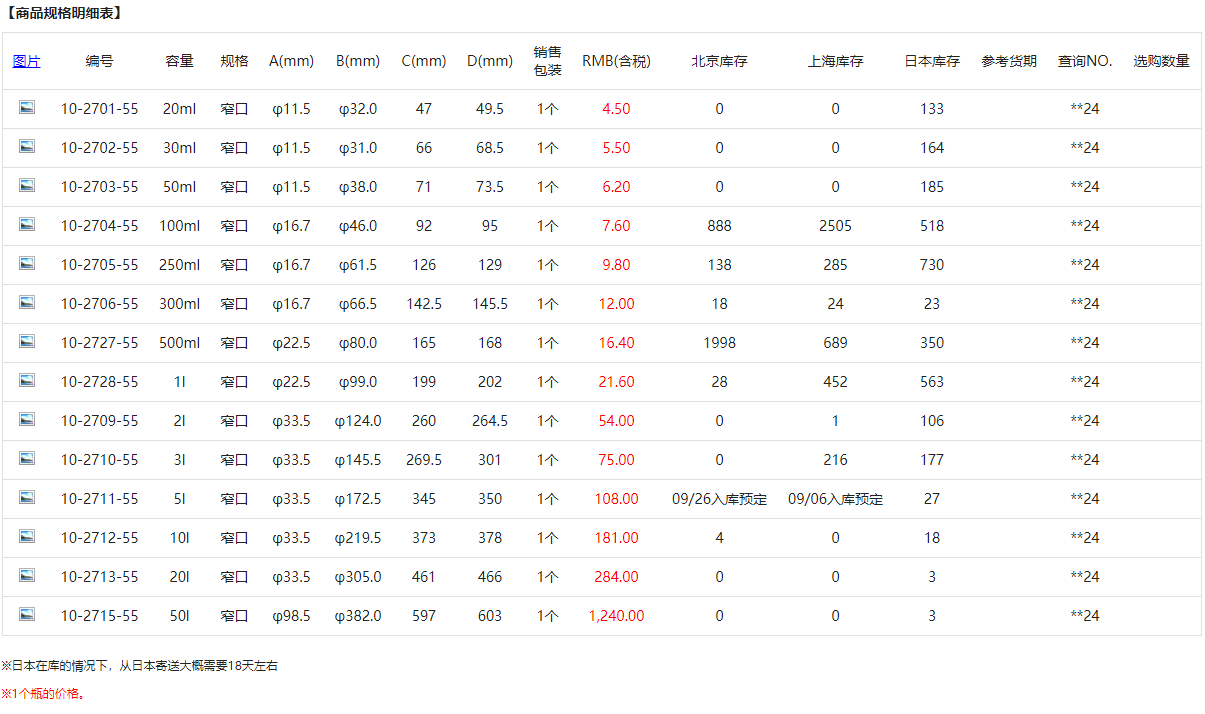Open picture icon for 10-2702-55 row
This screenshot has height=714, width=1205.
[27, 147]
